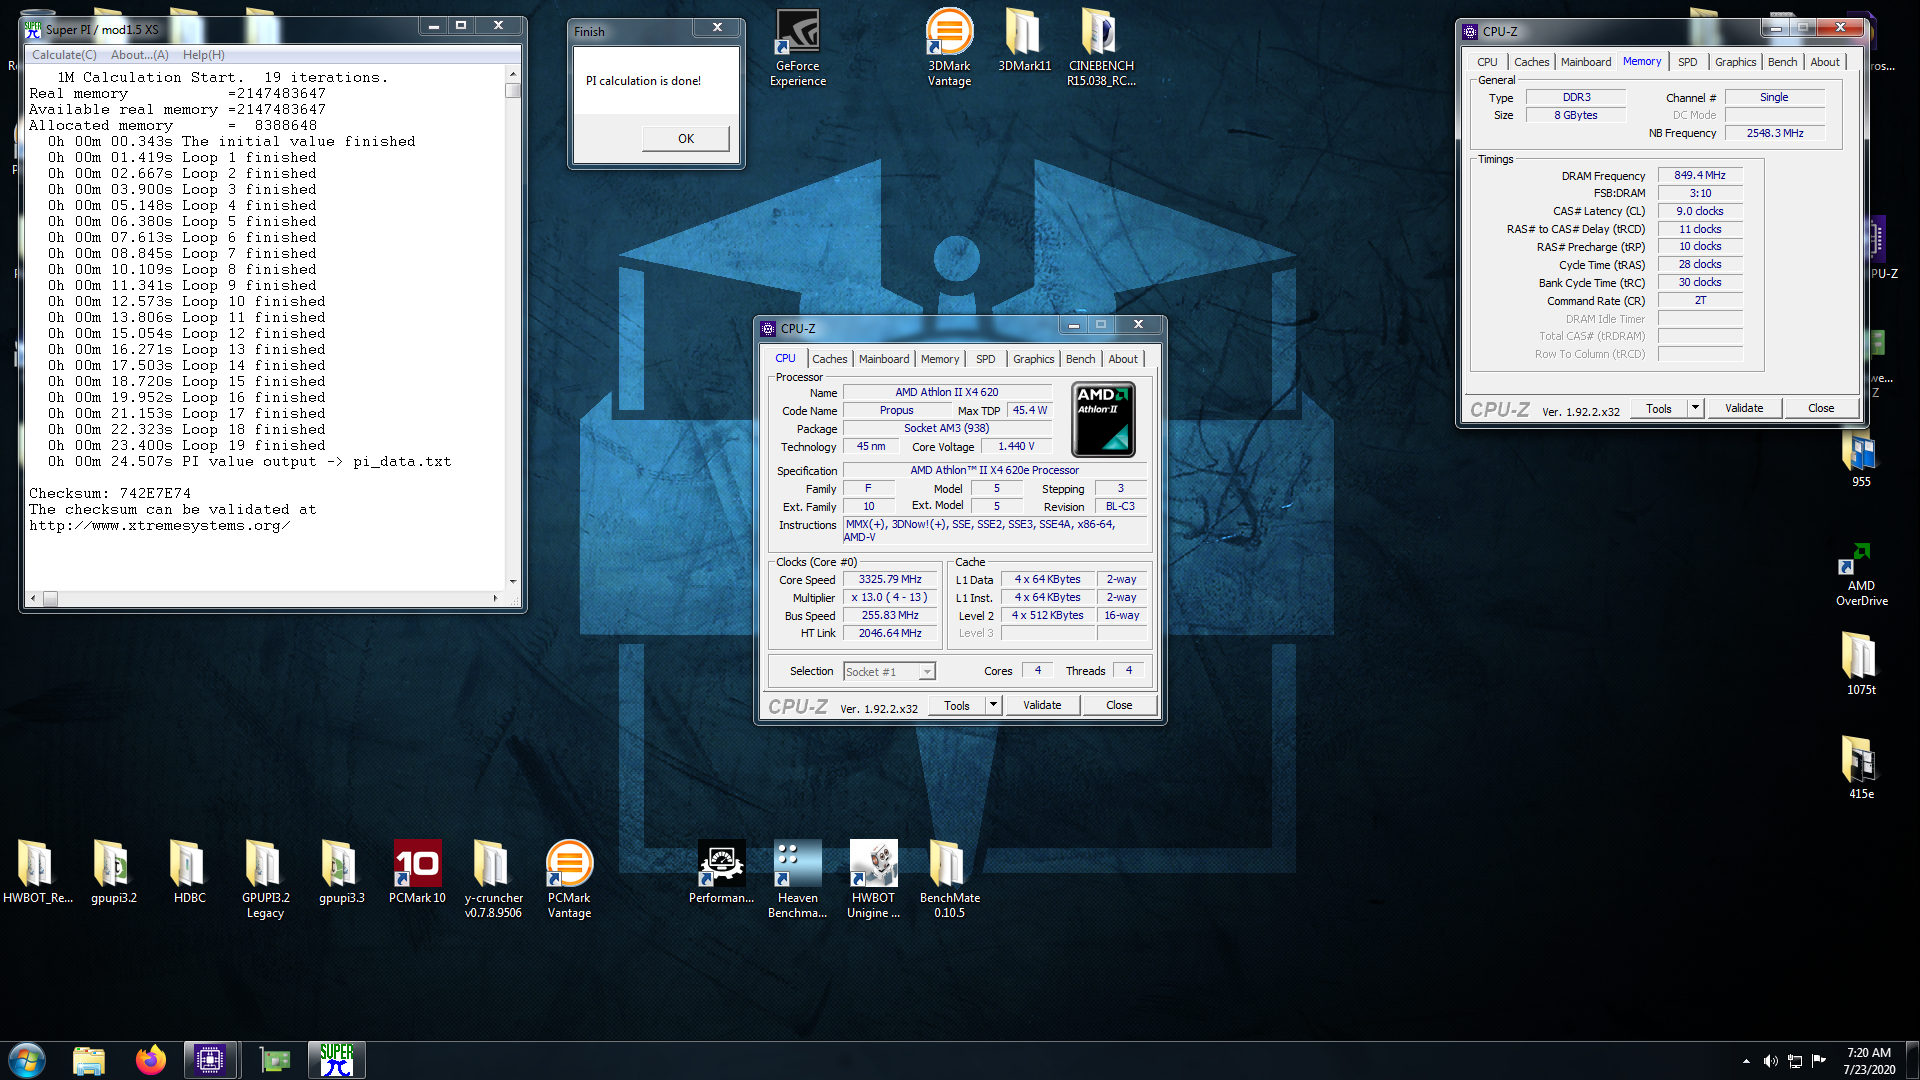
Task: Launch the PCMark Vantage shortcut
Action: 569,879
